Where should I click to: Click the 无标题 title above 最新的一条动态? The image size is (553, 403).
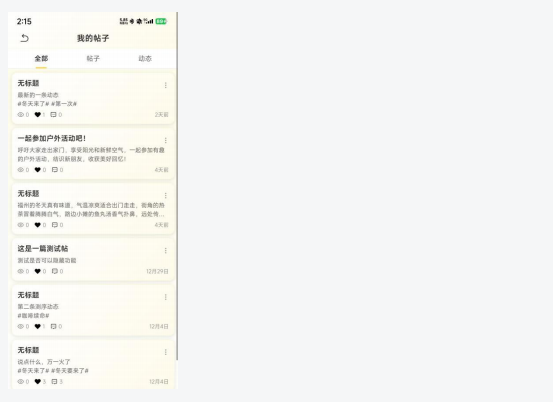[28, 83]
